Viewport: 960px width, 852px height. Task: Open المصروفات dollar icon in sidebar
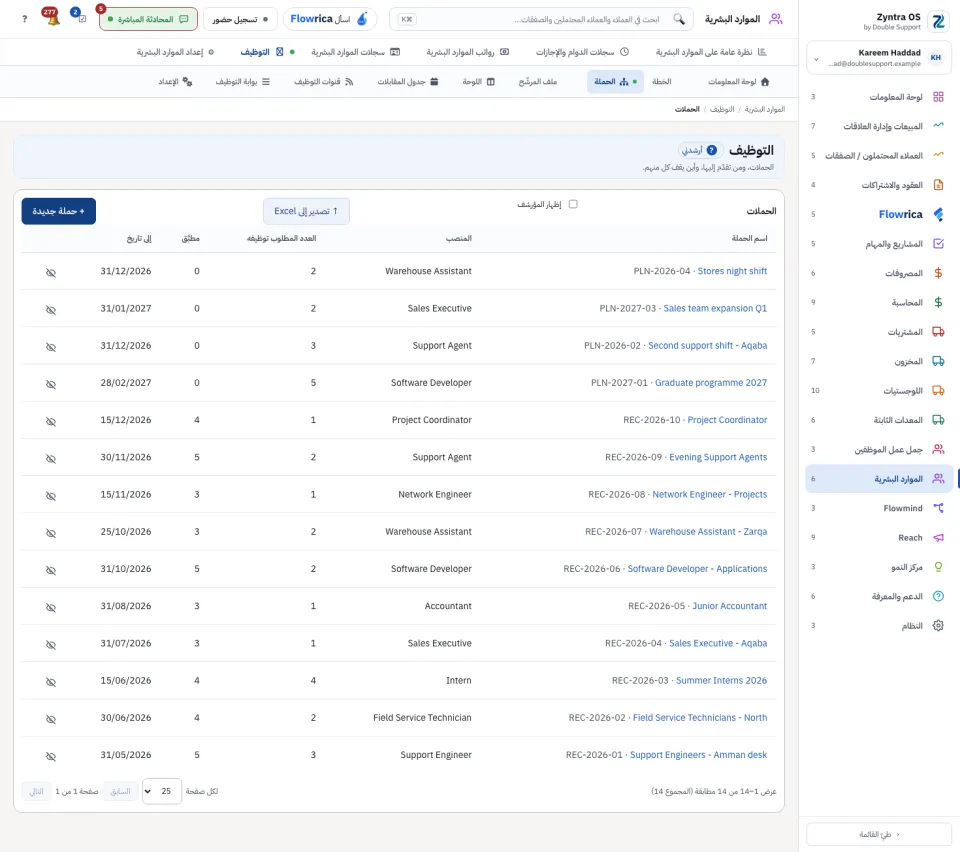(x=938, y=273)
